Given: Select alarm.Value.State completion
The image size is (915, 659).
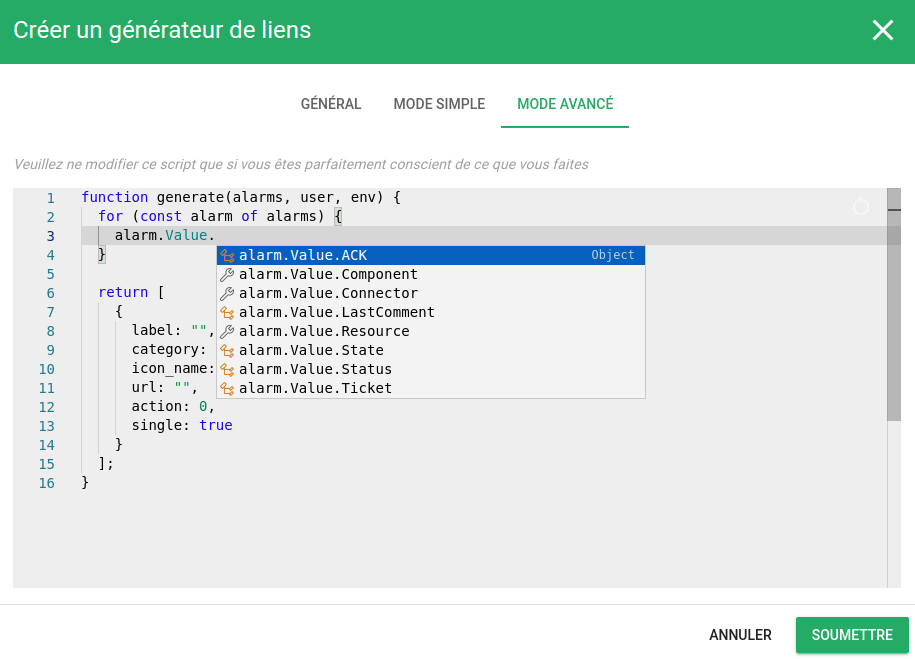Looking at the screenshot, I should [x=431, y=350].
